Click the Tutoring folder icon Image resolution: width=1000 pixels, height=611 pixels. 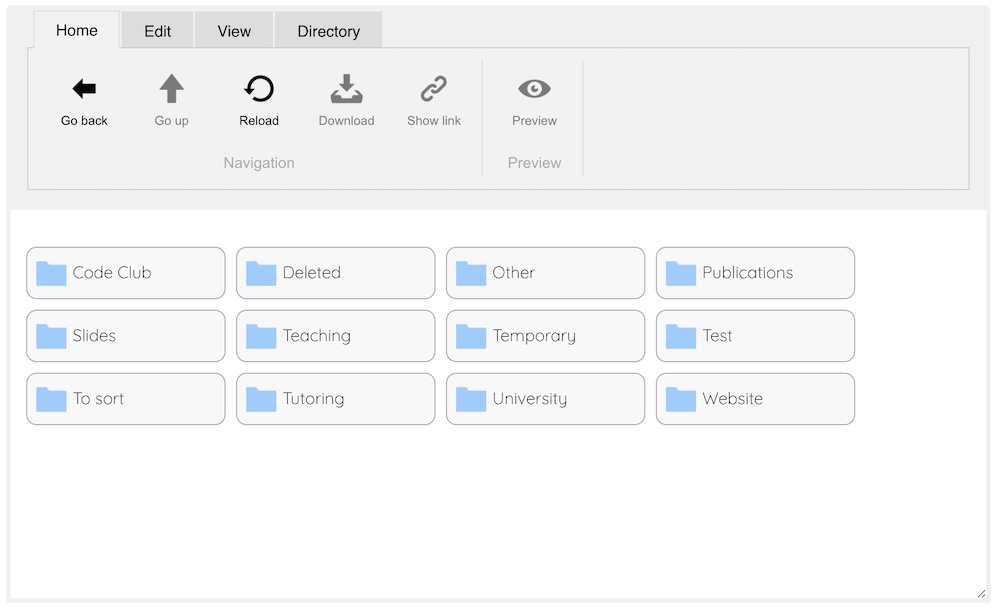point(261,399)
